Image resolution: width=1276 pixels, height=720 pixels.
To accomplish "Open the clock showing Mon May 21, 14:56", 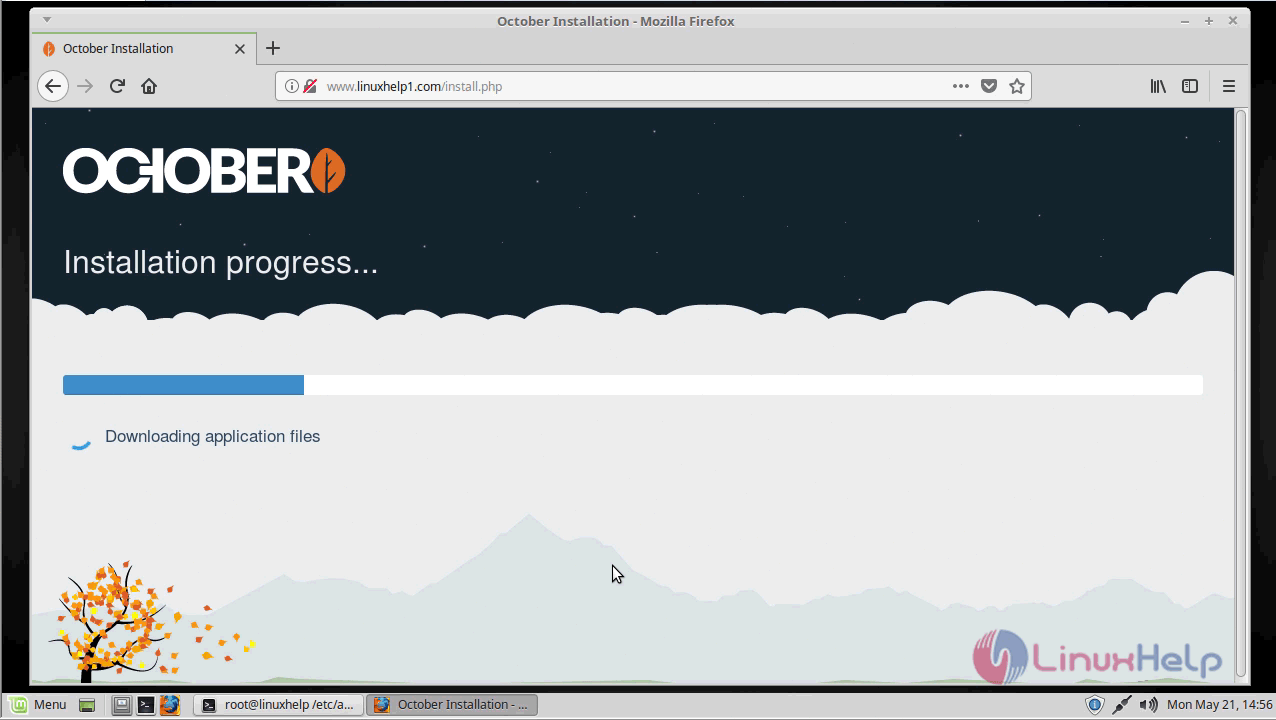I will [1219, 705].
